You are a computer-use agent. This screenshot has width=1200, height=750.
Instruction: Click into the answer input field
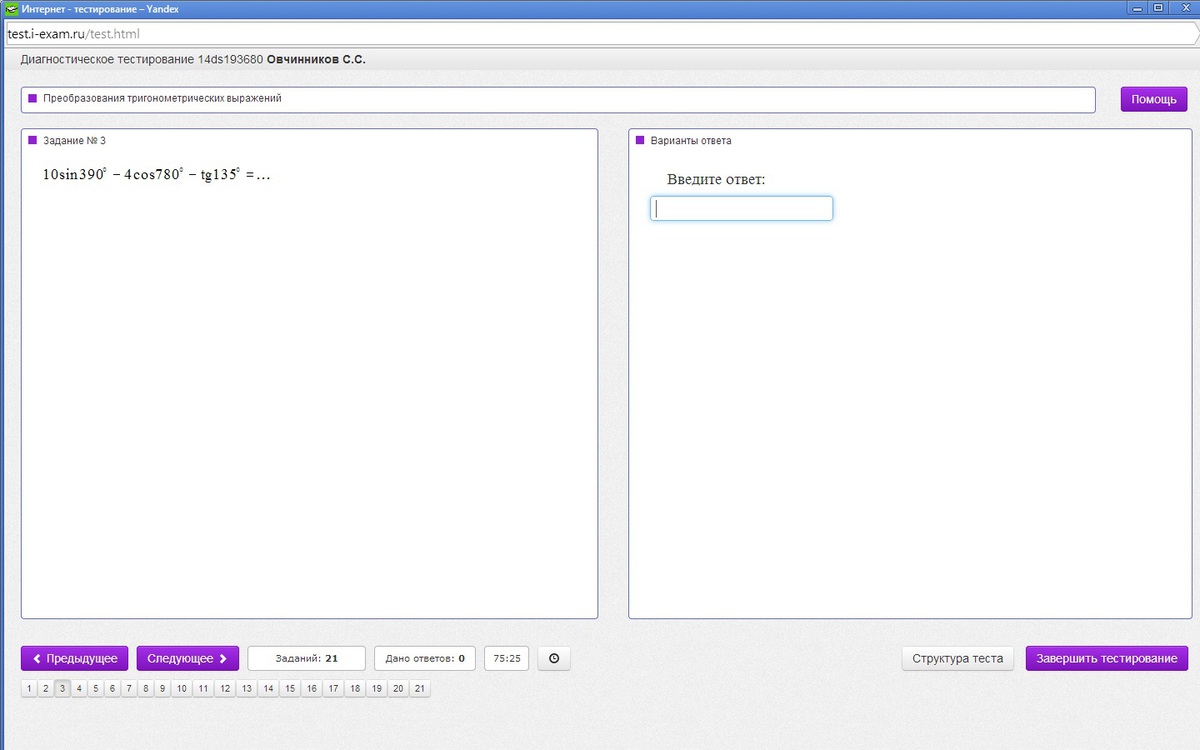point(741,208)
